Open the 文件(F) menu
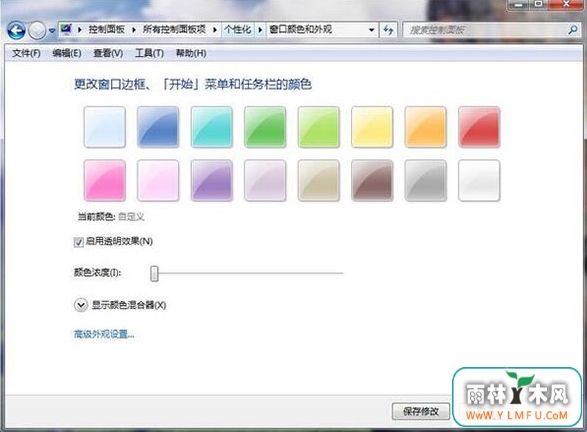Image resolution: width=587 pixels, height=432 pixels. [26, 53]
